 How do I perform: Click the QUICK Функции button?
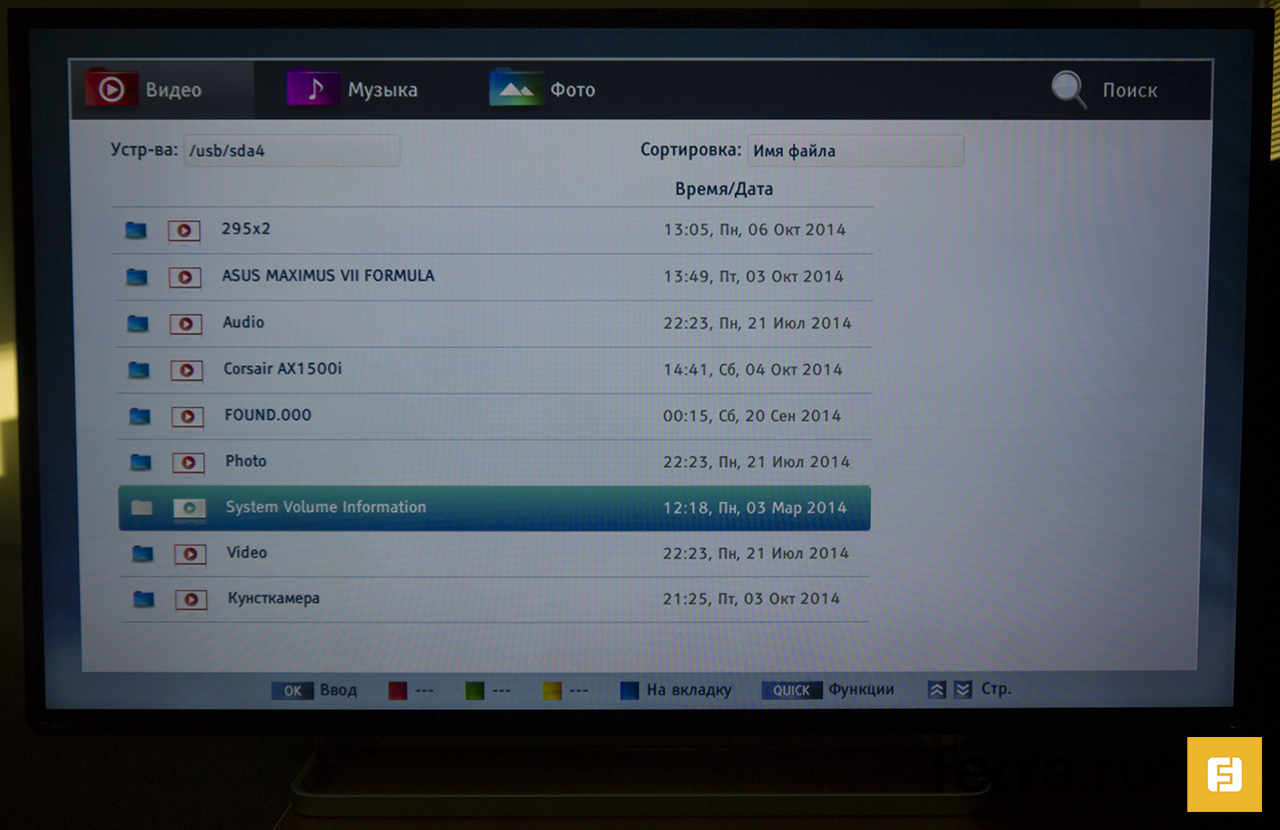click(x=828, y=690)
